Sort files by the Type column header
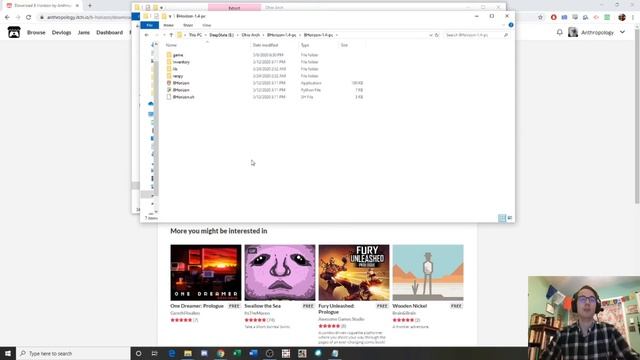The height and width of the screenshot is (360, 640). coord(305,45)
